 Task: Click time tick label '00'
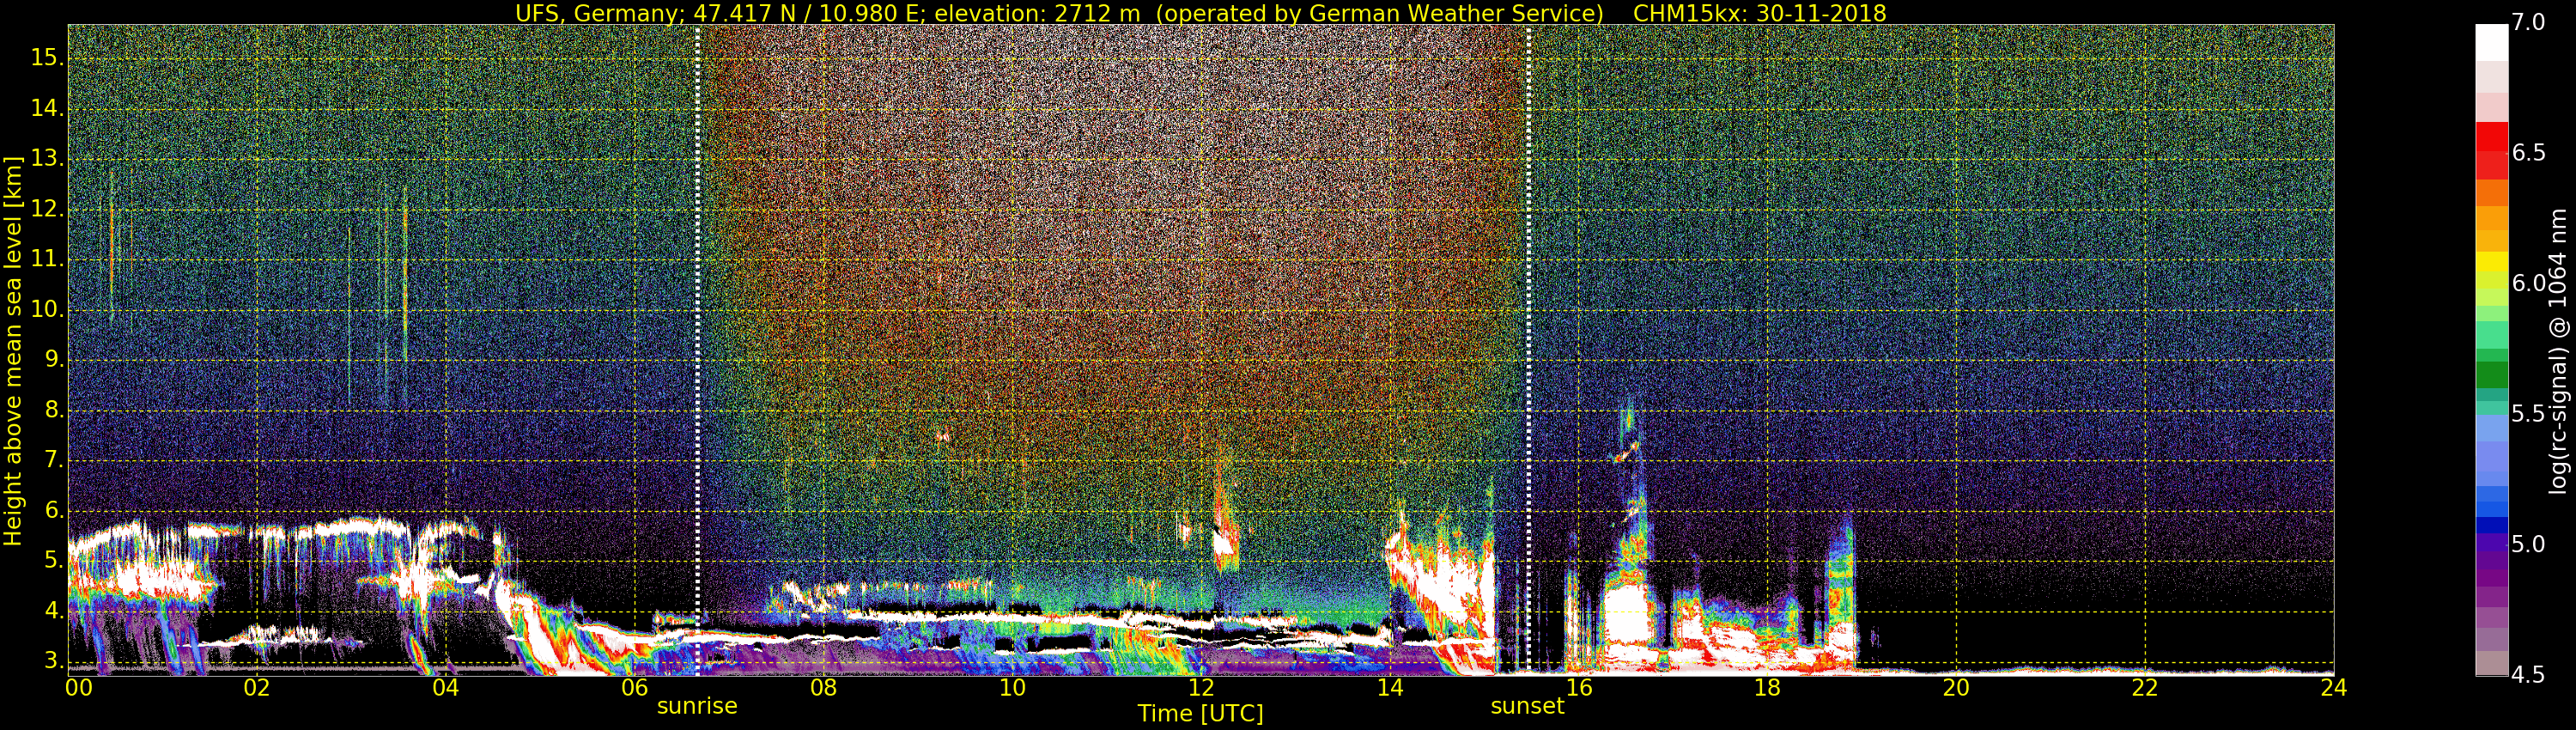(79, 688)
